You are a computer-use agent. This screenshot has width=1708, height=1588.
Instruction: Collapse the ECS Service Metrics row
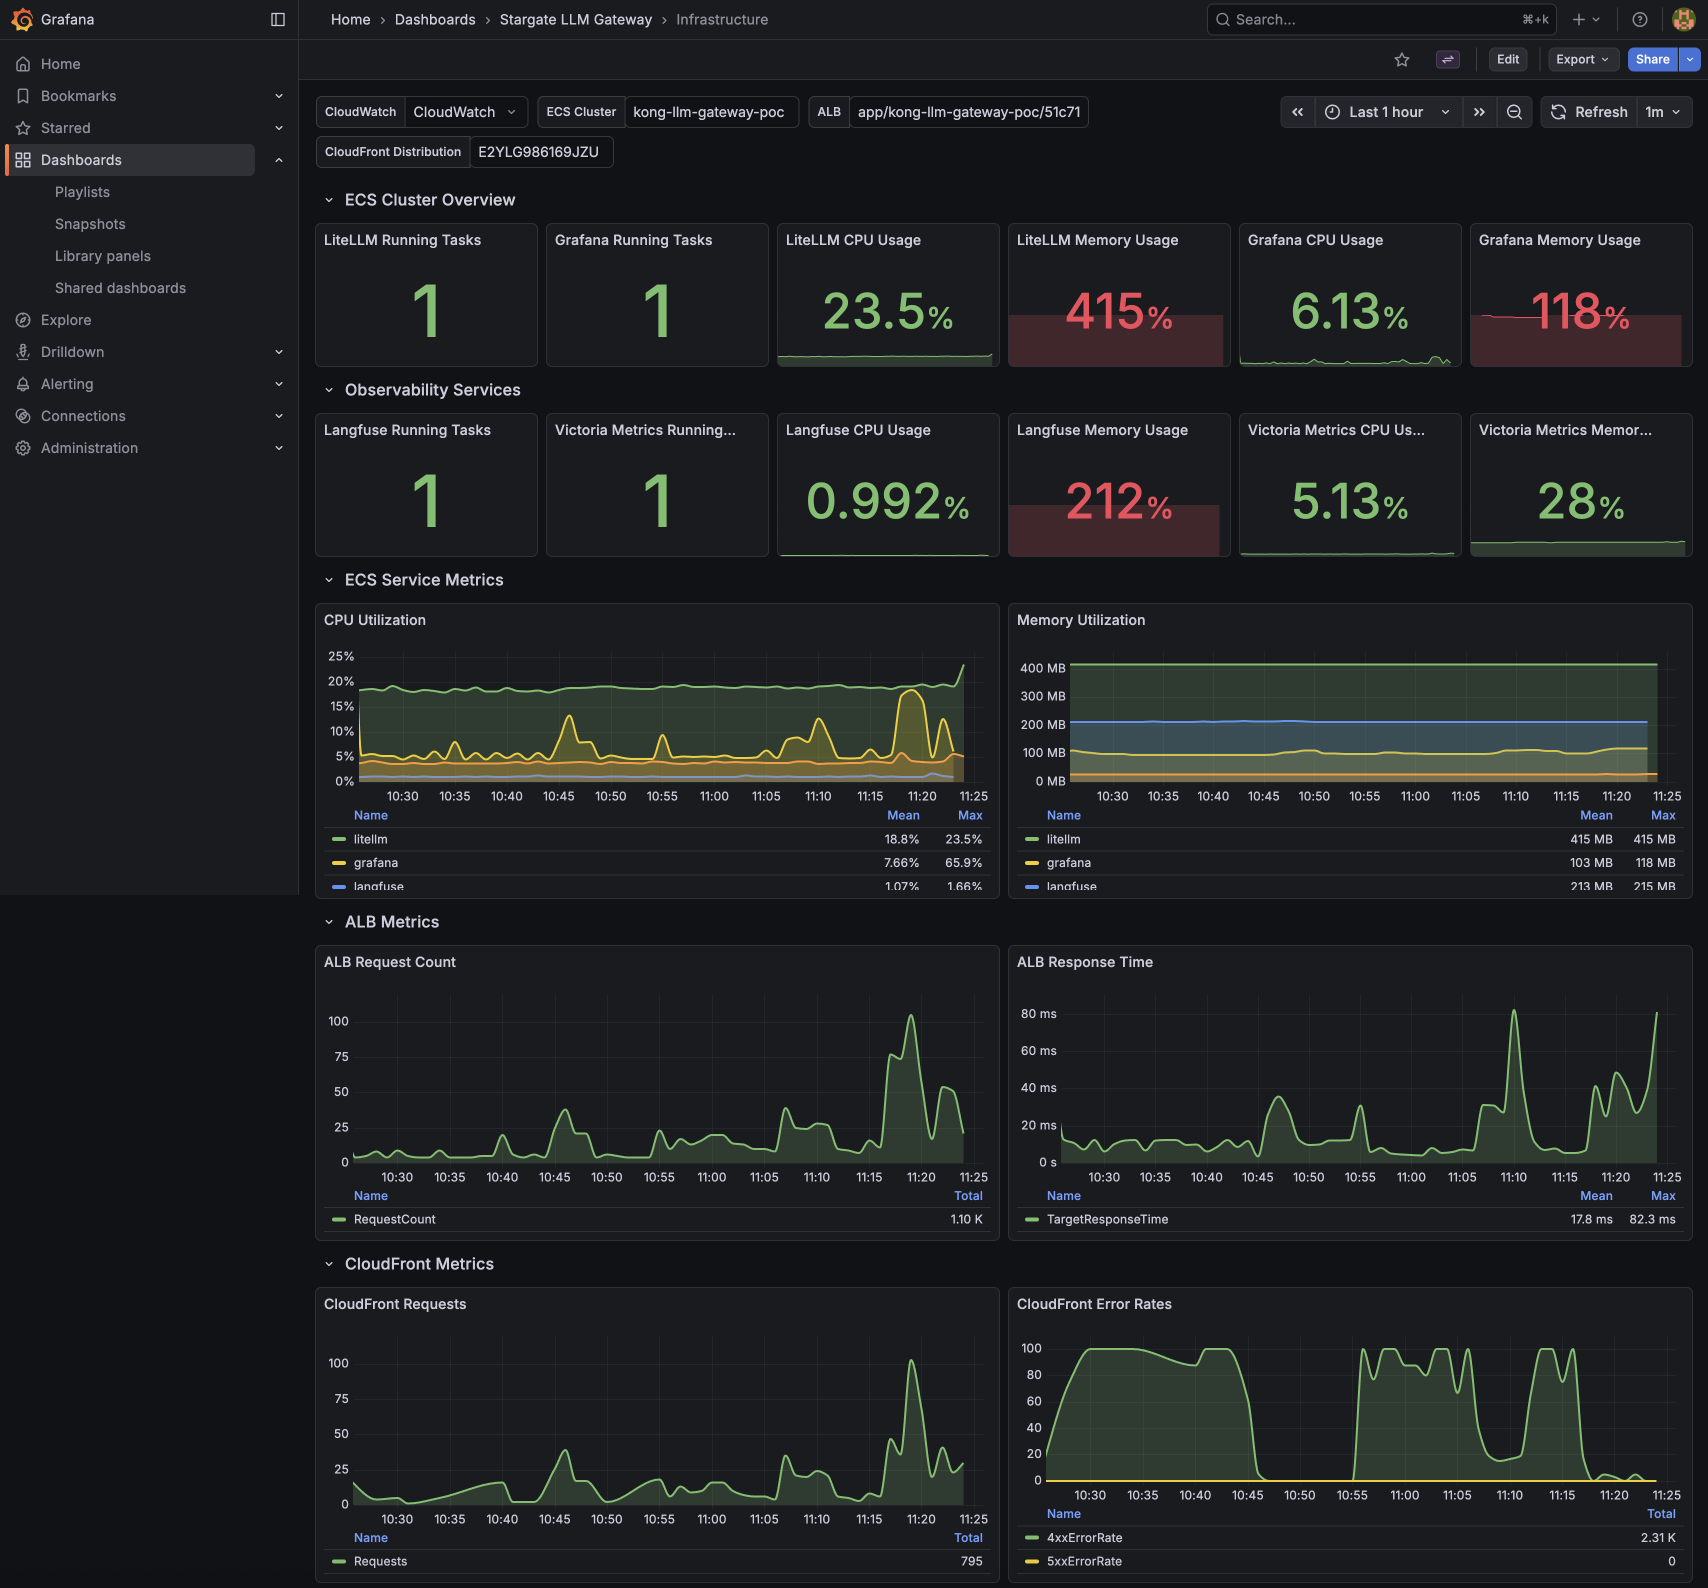(328, 580)
